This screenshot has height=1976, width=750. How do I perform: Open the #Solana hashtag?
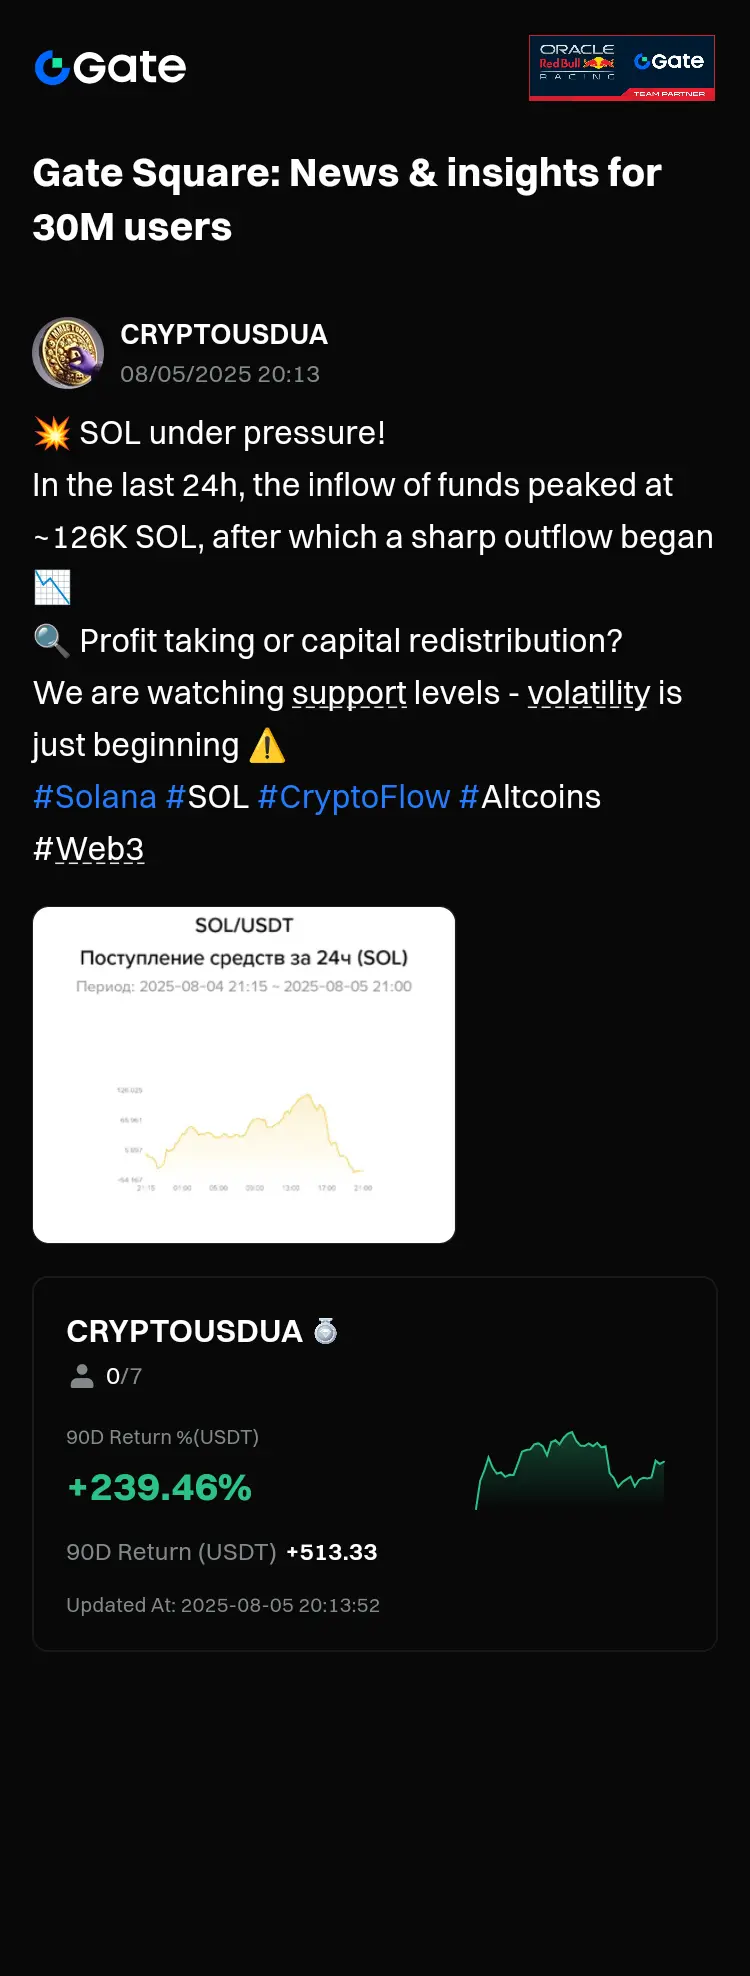(x=95, y=797)
